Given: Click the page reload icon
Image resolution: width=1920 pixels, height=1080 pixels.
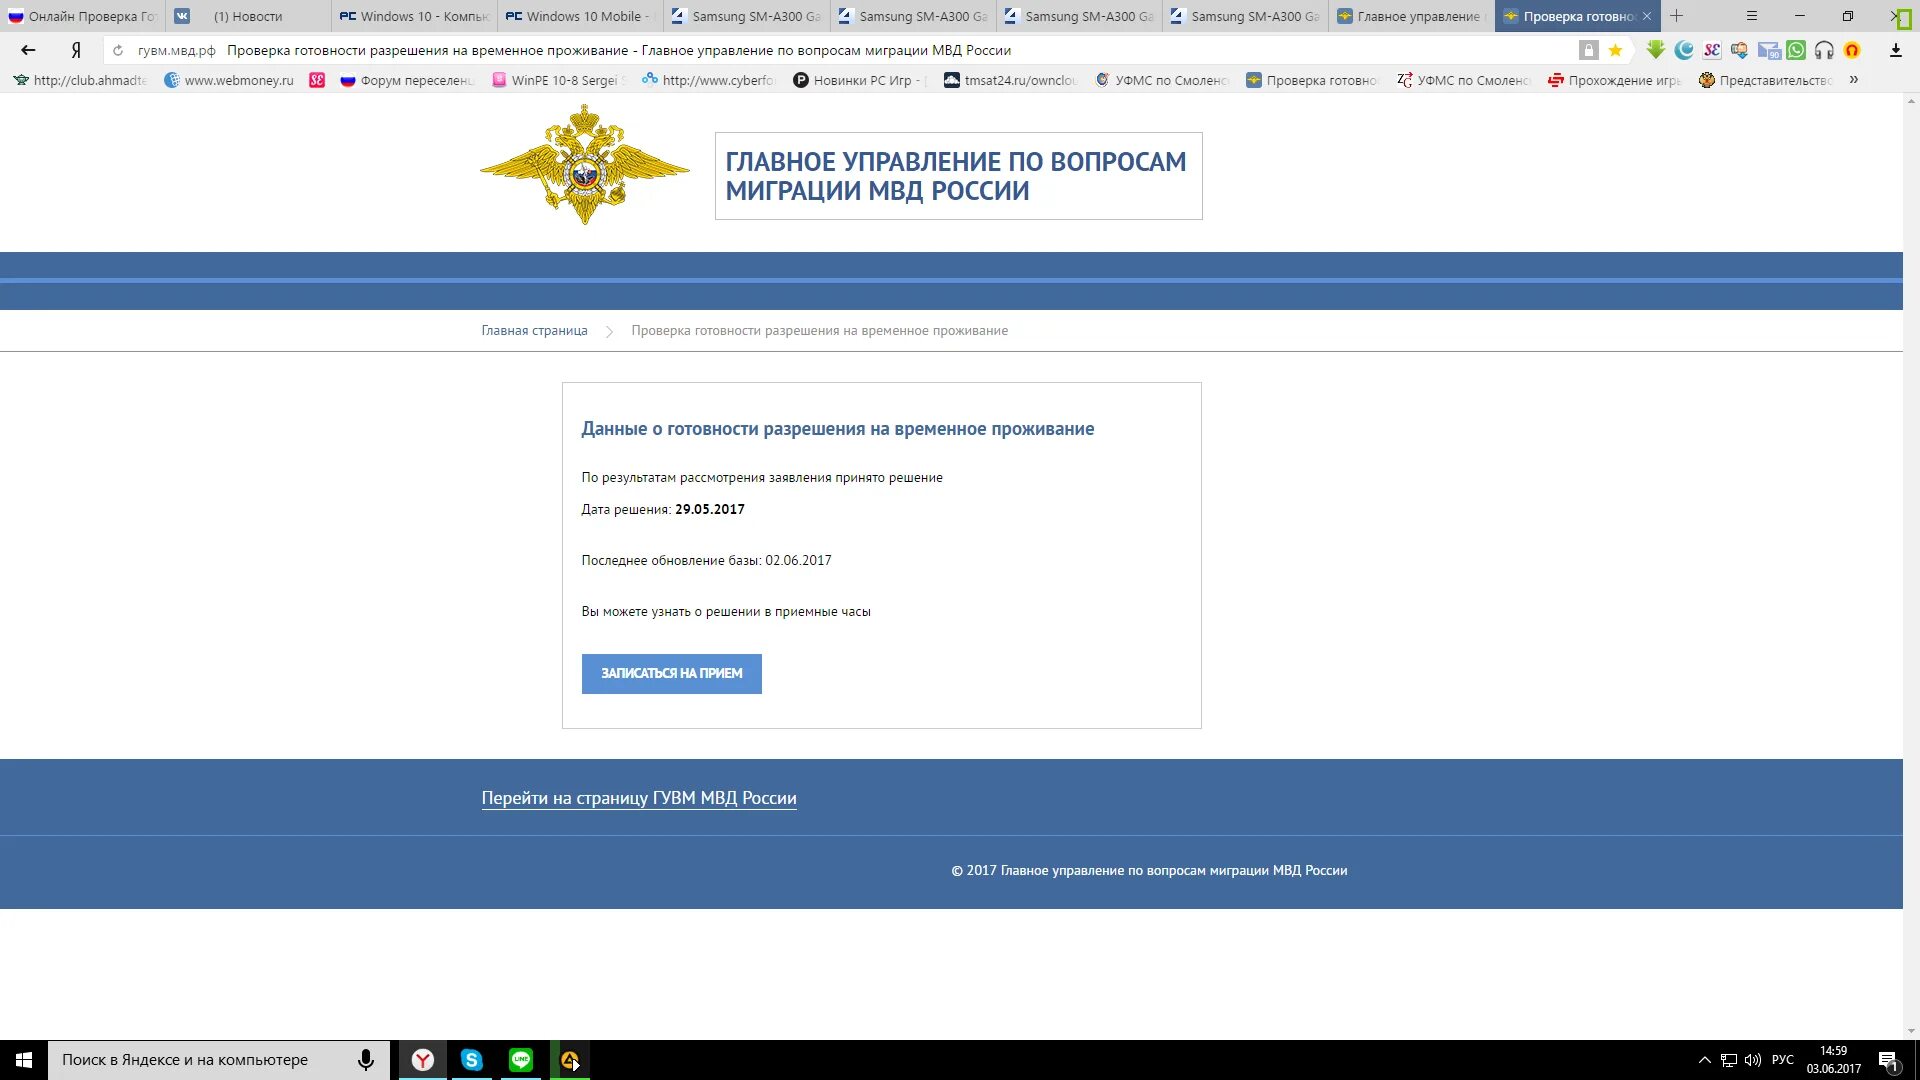Looking at the screenshot, I should coord(118,50).
